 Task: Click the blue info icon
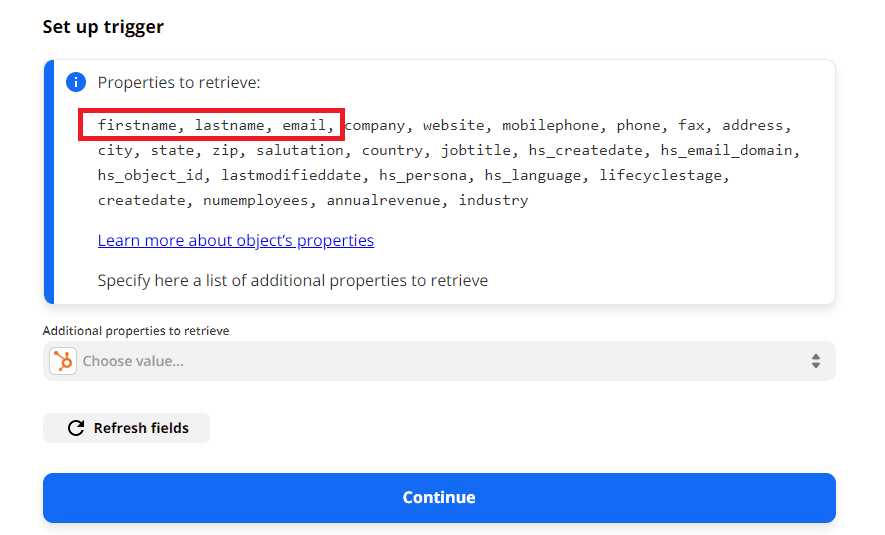[75, 82]
